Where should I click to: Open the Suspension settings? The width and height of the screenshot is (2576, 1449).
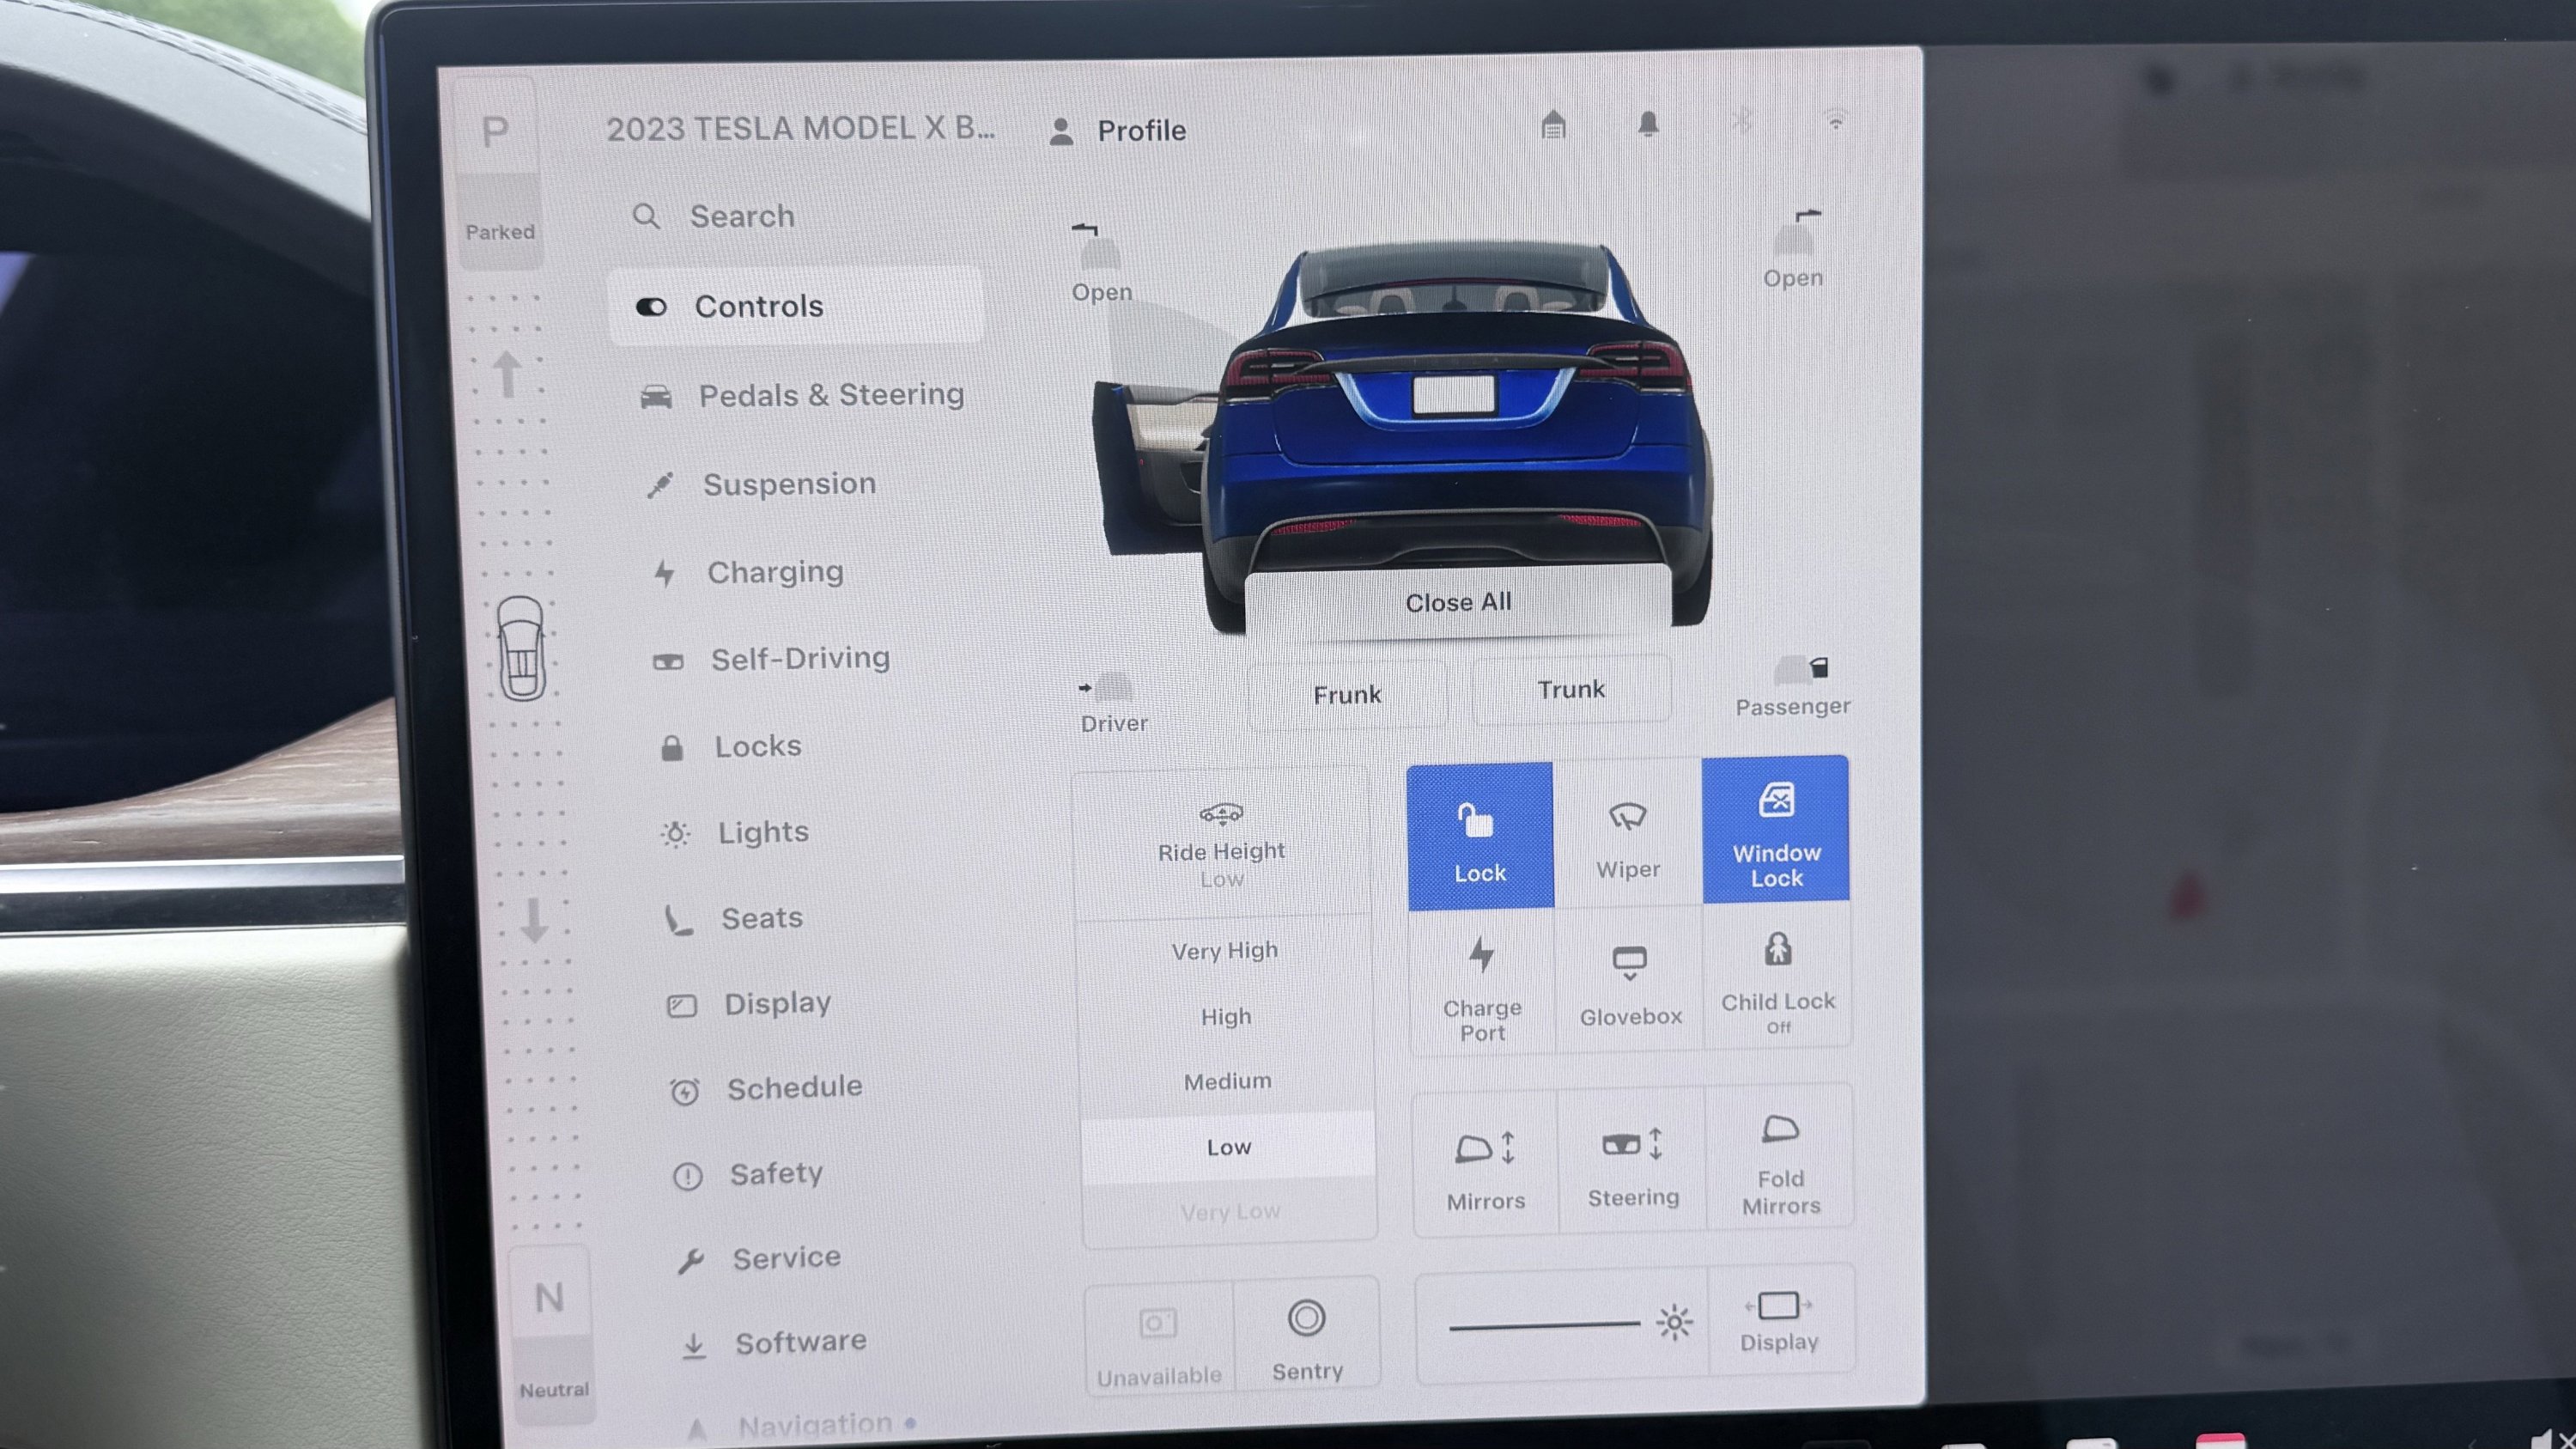coord(761,484)
